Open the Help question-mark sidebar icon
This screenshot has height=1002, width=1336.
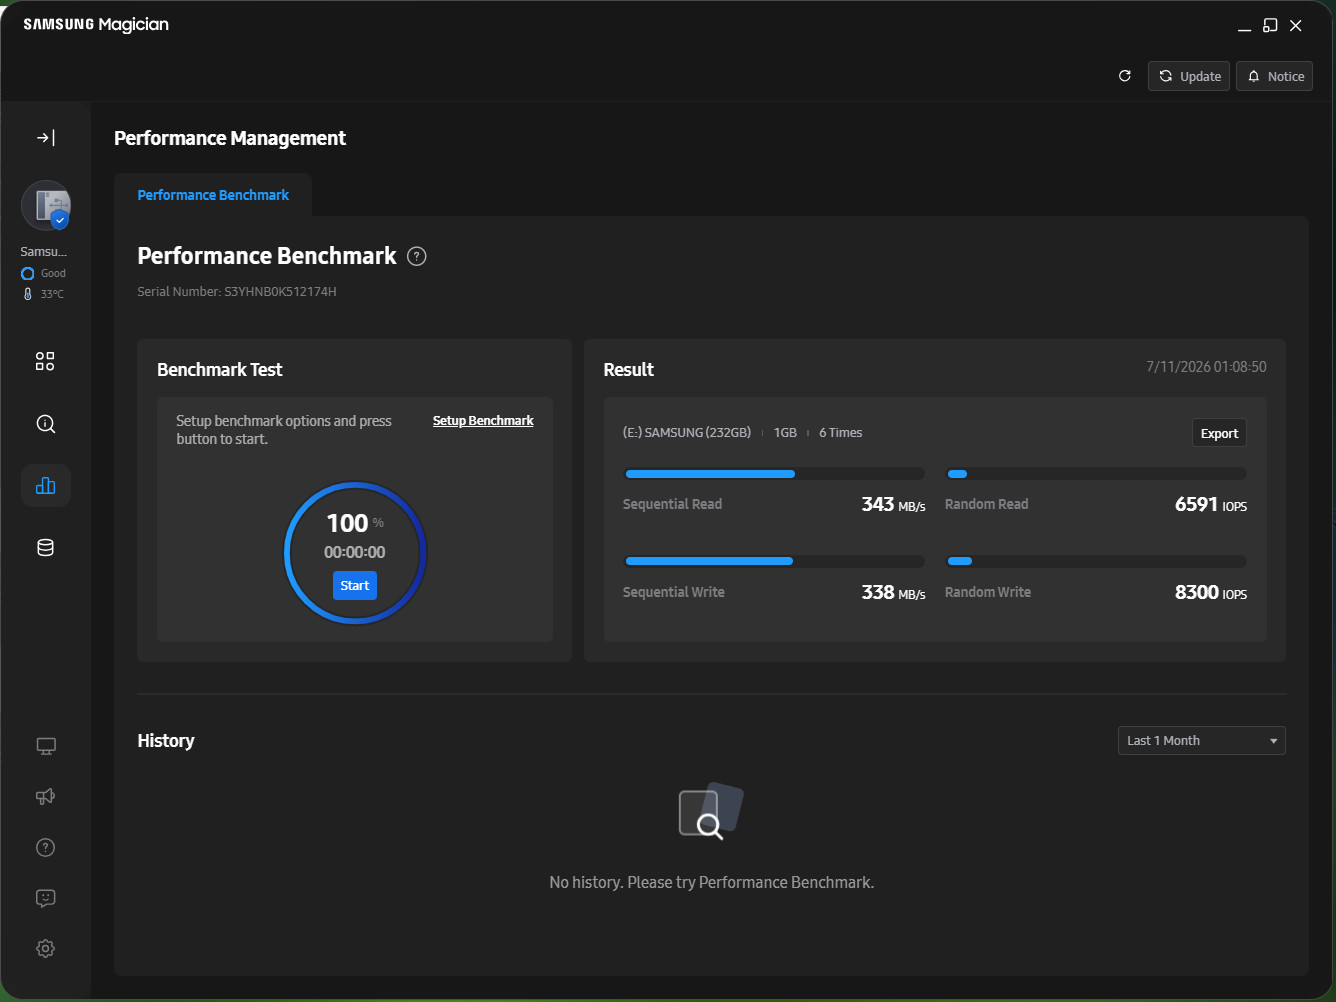45,848
